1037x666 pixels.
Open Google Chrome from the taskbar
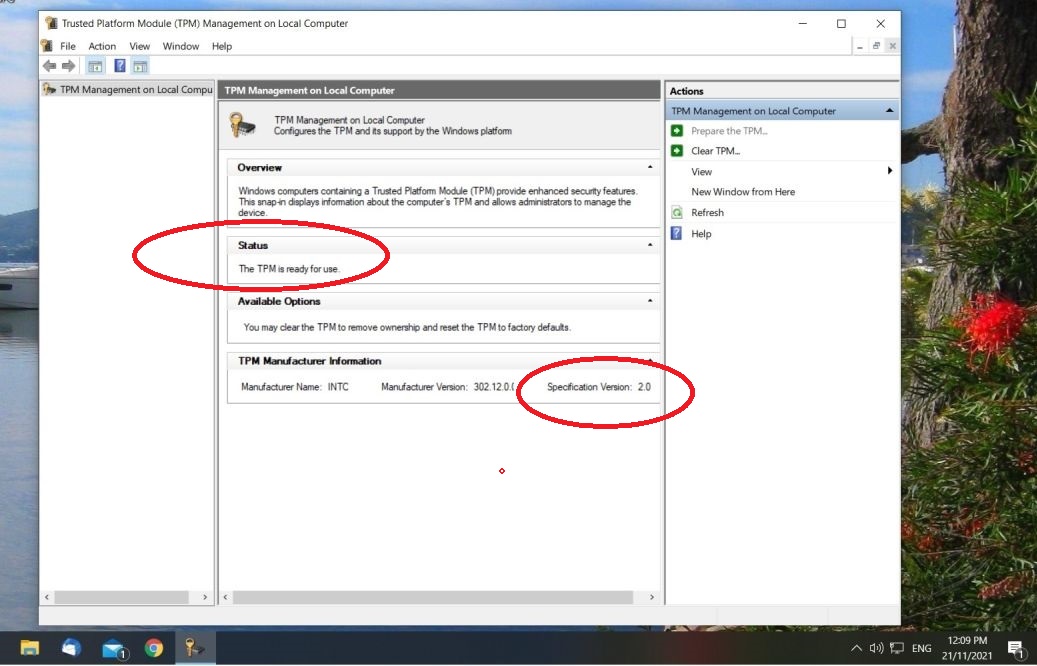pos(153,647)
